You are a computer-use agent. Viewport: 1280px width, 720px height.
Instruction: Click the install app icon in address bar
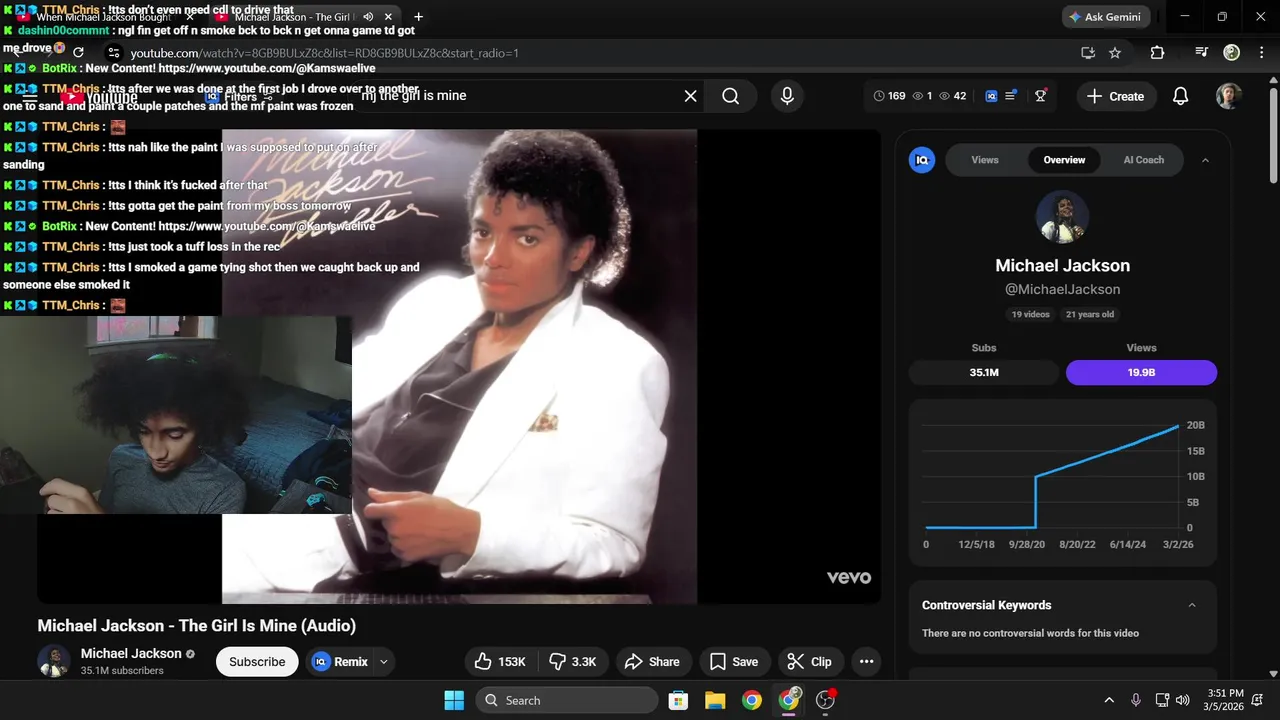click(x=1088, y=53)
